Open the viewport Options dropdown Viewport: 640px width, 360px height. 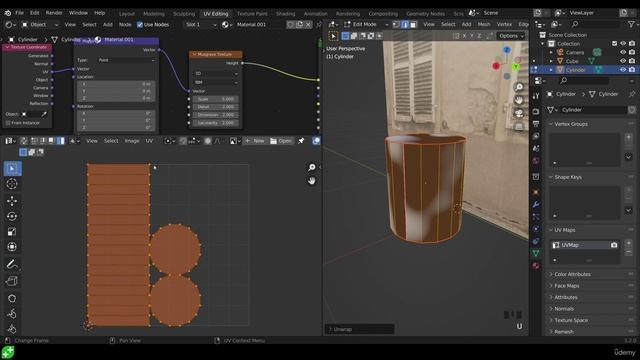(511, 36)
